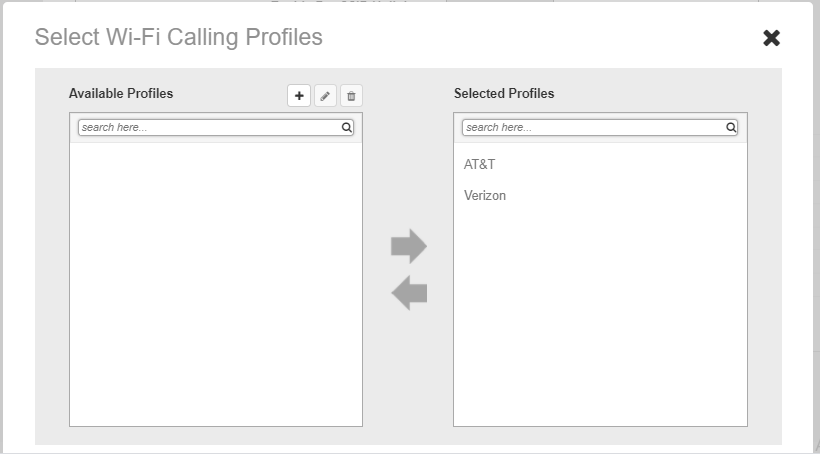Click the Selected Profiles search magnifier icon
Viewport: 820px width, 459px height.
tap(731, 128)
